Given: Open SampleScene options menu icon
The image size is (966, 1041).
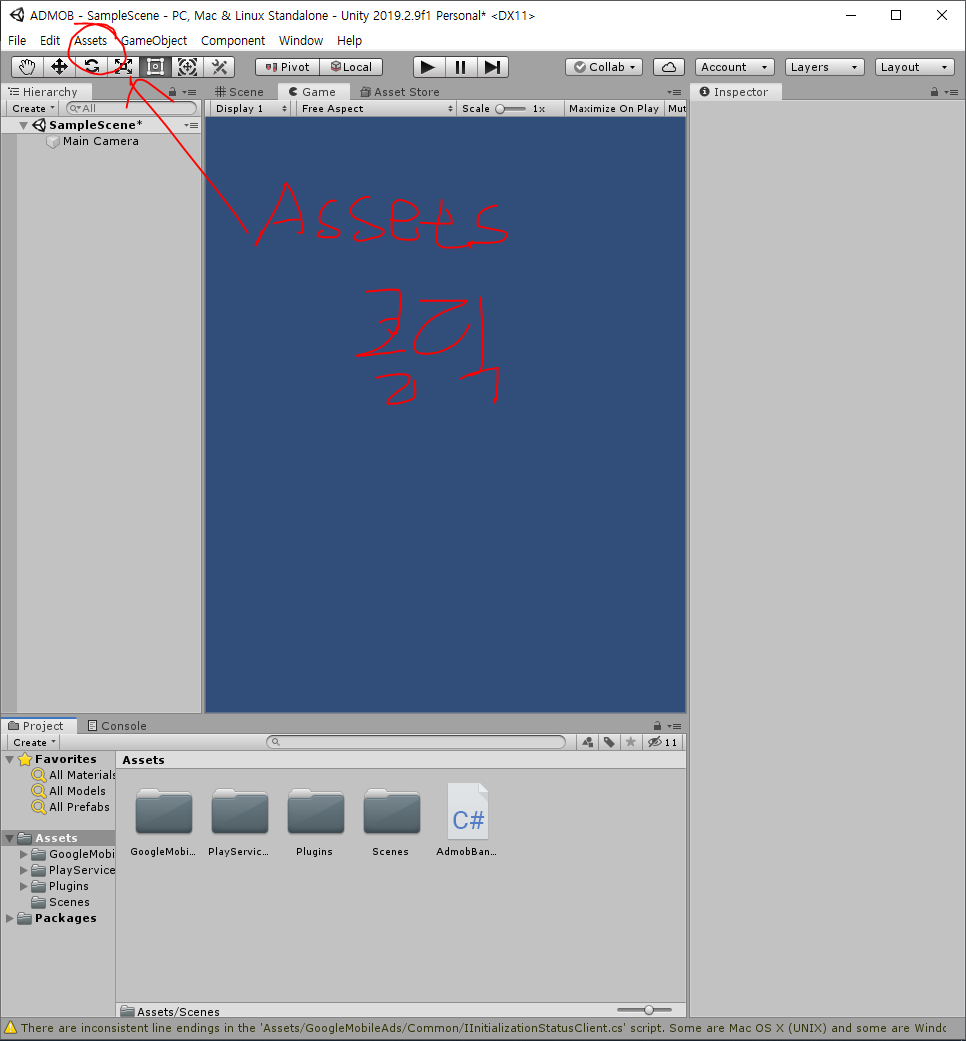Looking at the screenshot, I should (x=192, y=125).
